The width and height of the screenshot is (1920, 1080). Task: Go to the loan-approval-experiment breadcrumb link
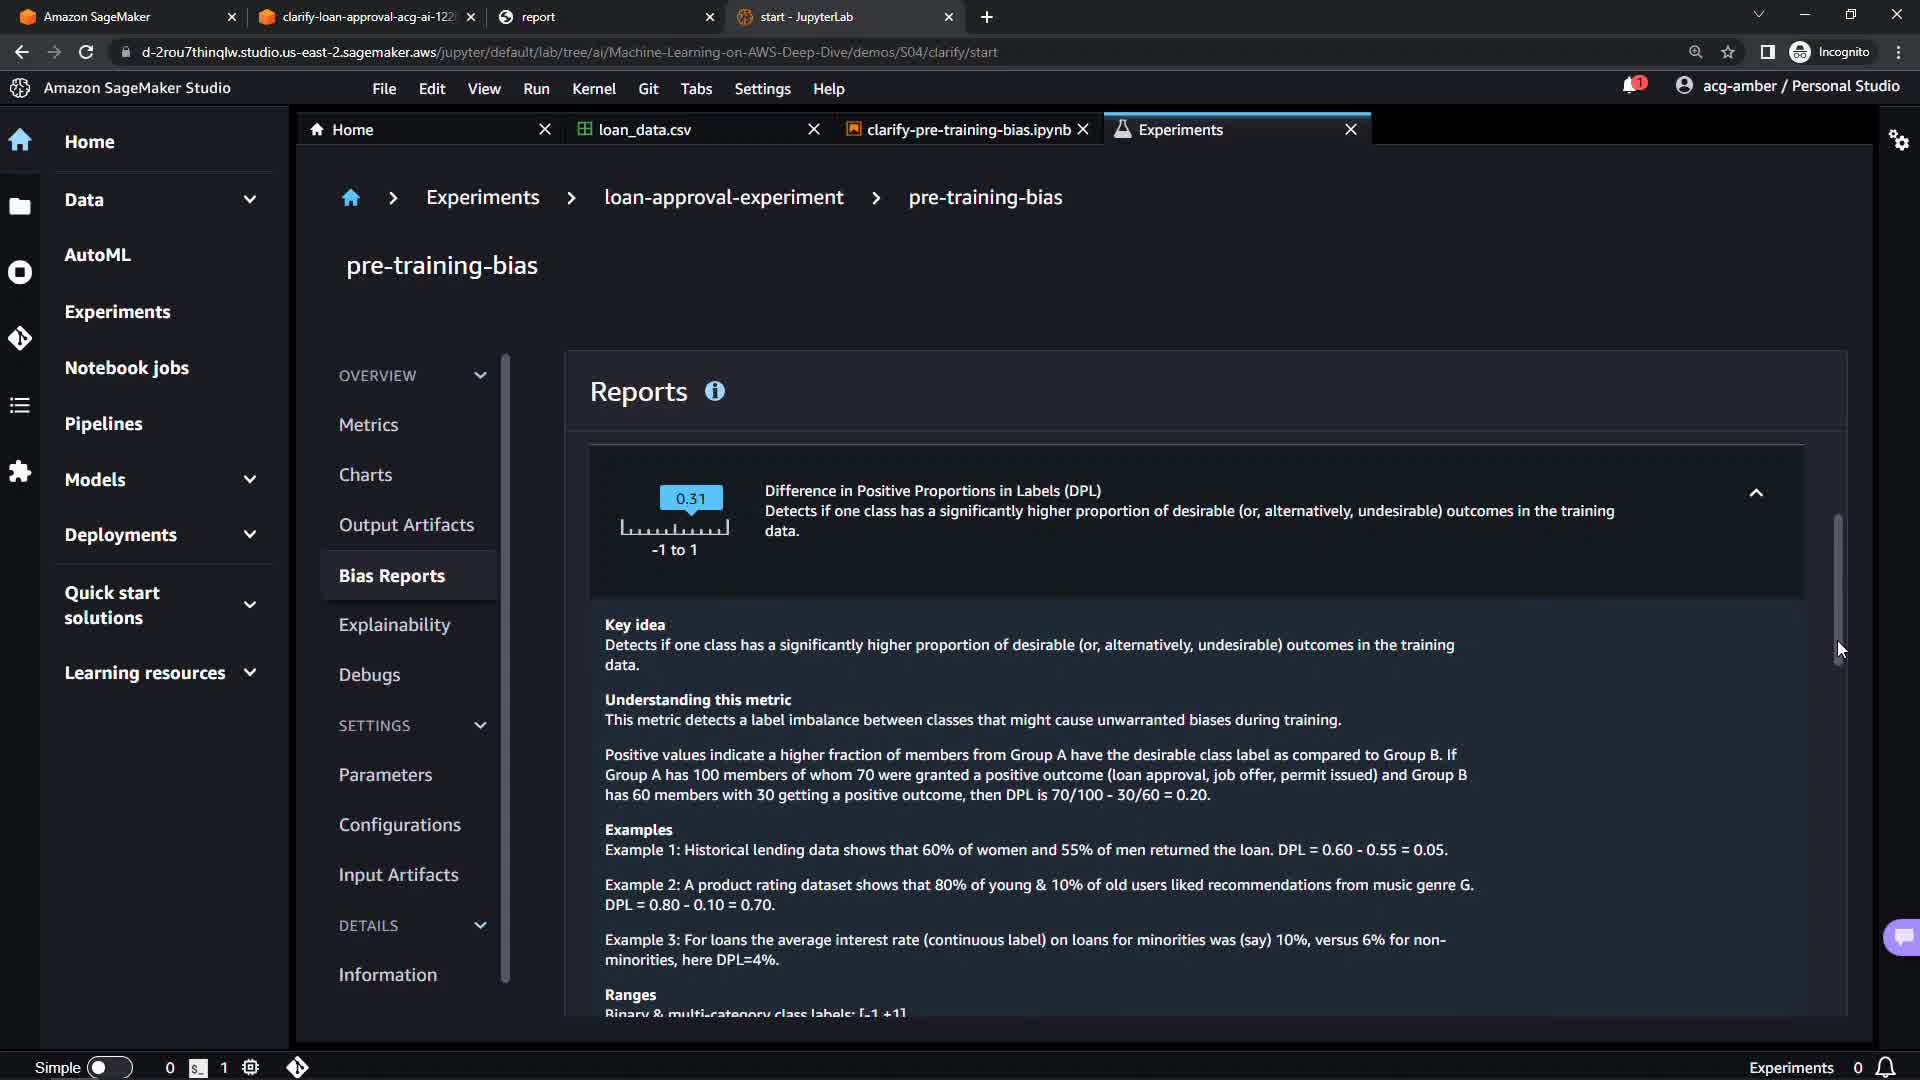click(723, 198)
